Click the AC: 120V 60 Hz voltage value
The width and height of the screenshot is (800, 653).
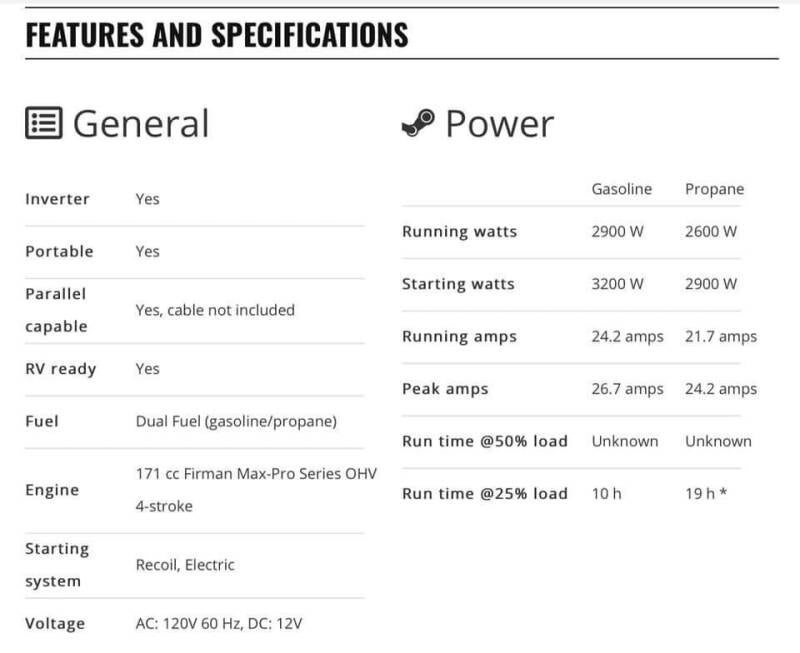(219, 624)
